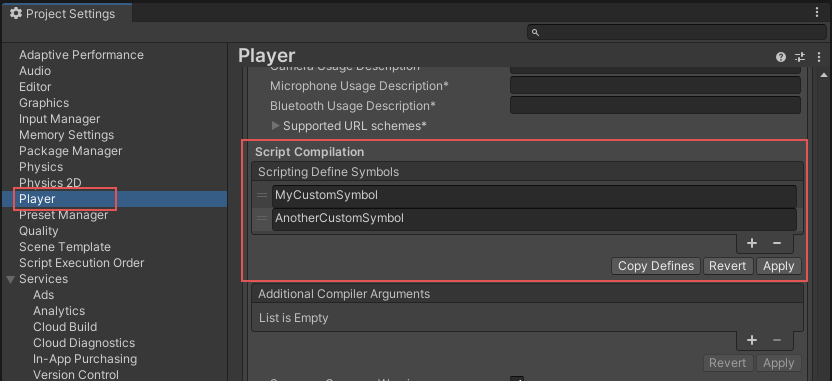Open Physics settings category
832x381 pixels.
point(41,167)
